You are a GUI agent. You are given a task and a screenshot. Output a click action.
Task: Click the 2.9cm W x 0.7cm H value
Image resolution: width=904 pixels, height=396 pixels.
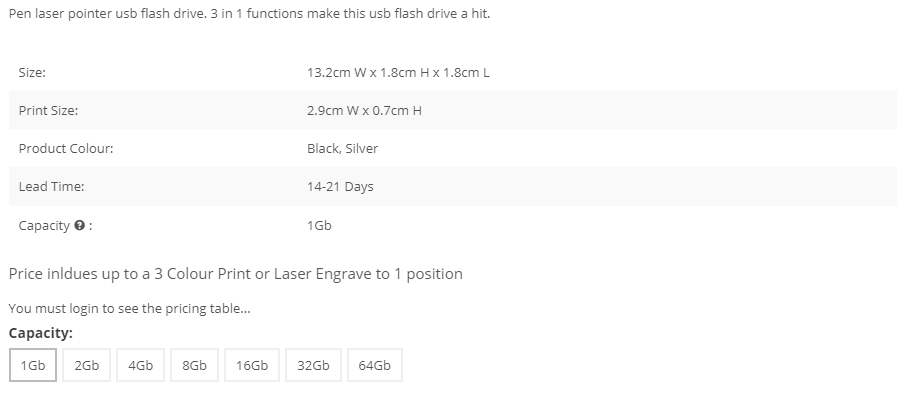(364, 111)
